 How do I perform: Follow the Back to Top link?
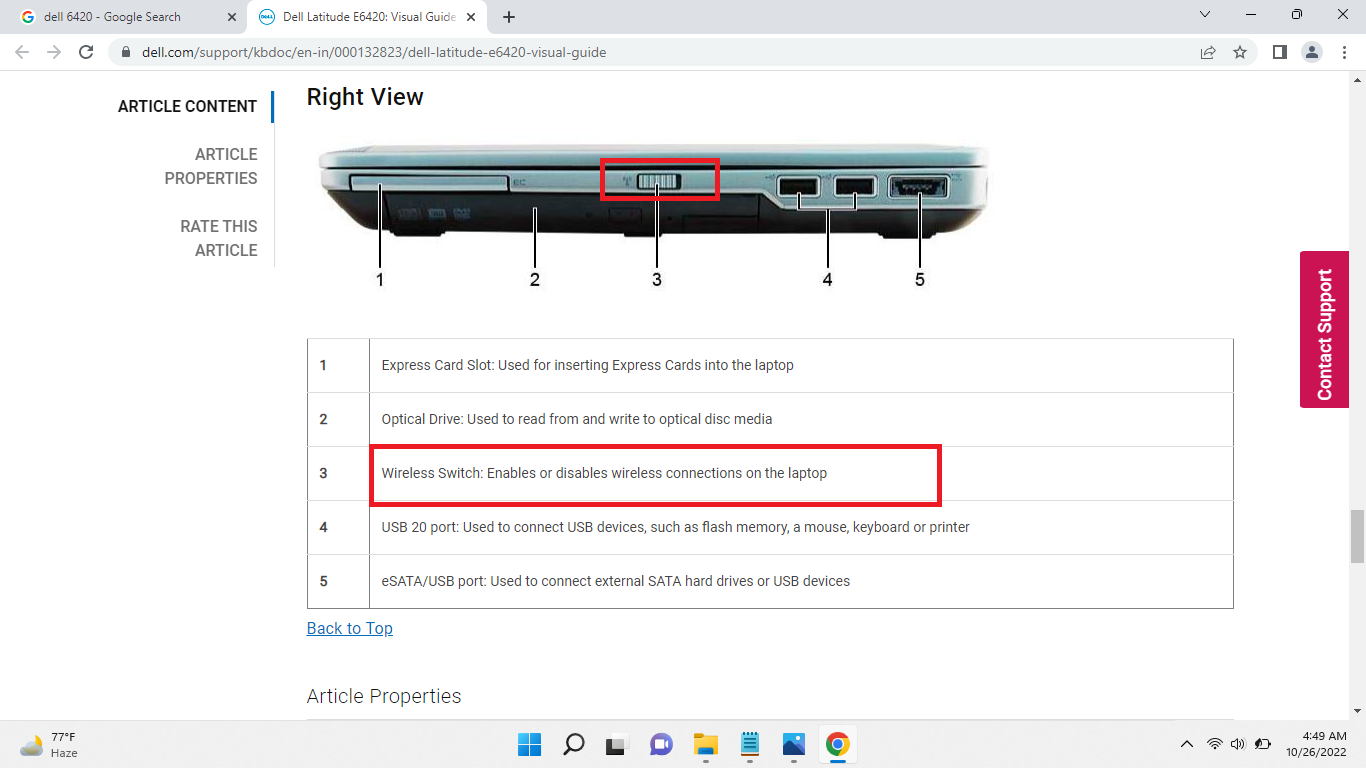[349, 628]
